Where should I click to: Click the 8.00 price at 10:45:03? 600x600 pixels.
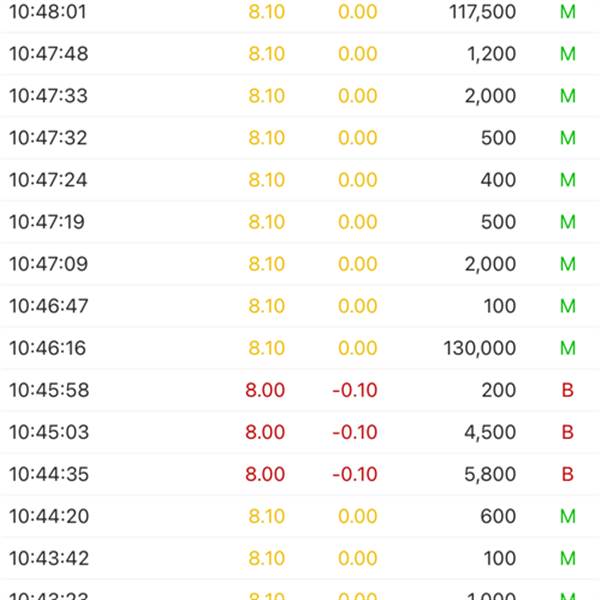point(265,432)
